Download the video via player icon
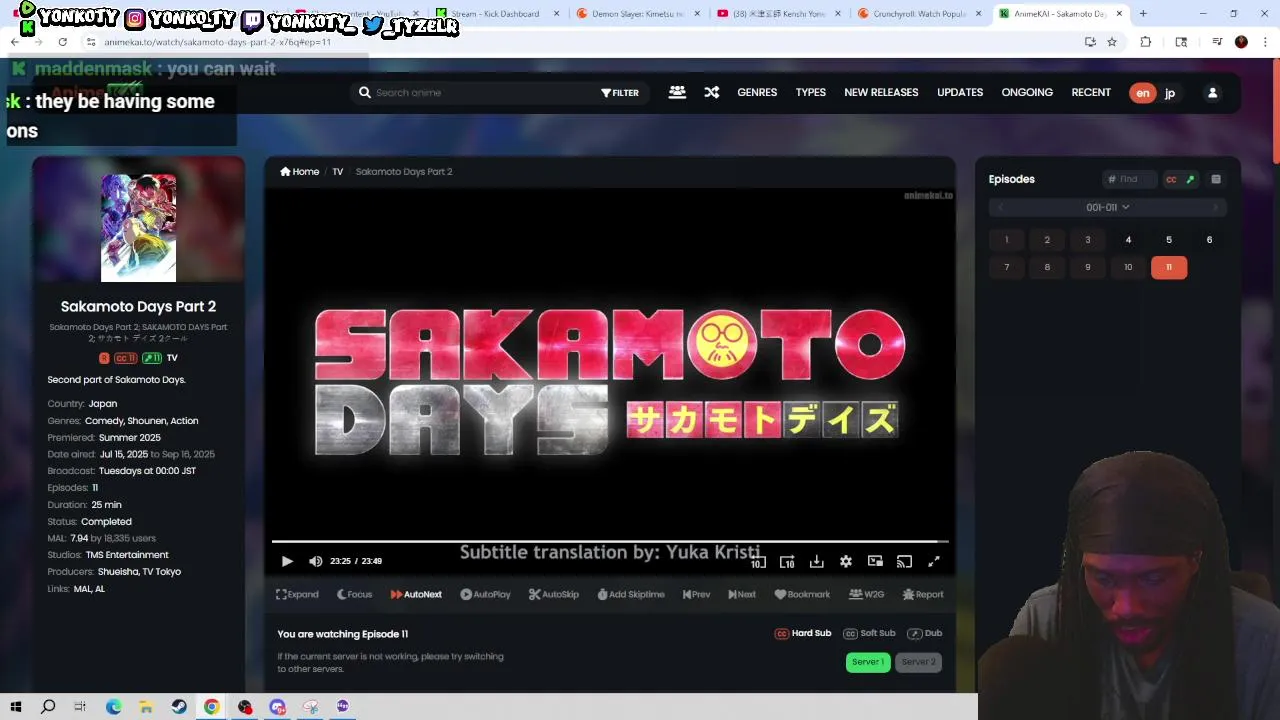The height and width of the screenshot is (720, 1280). click(x=816, y=562)
